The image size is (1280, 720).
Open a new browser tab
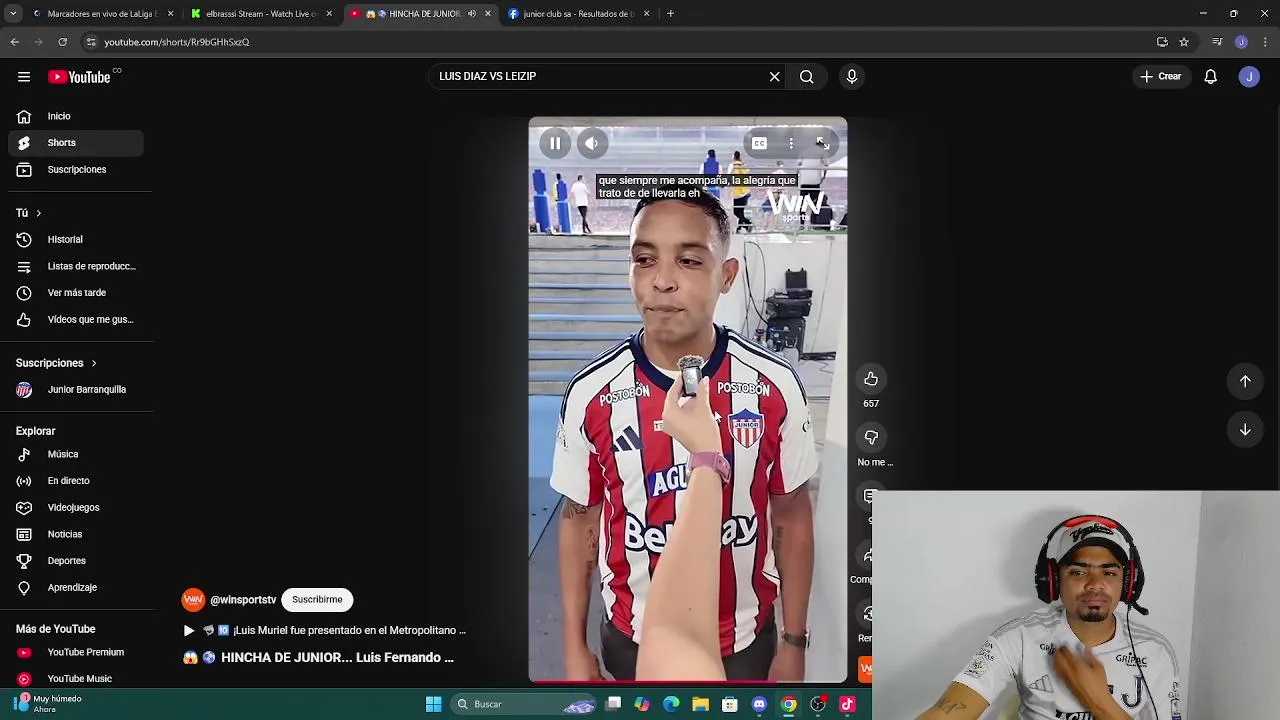[670, 14]
